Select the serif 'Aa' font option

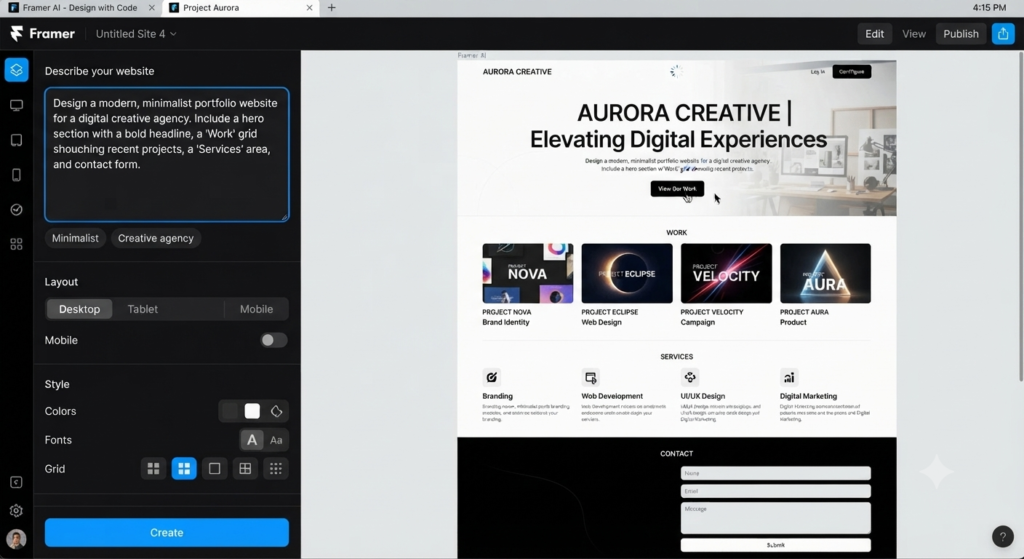click(x=276, y=440)
